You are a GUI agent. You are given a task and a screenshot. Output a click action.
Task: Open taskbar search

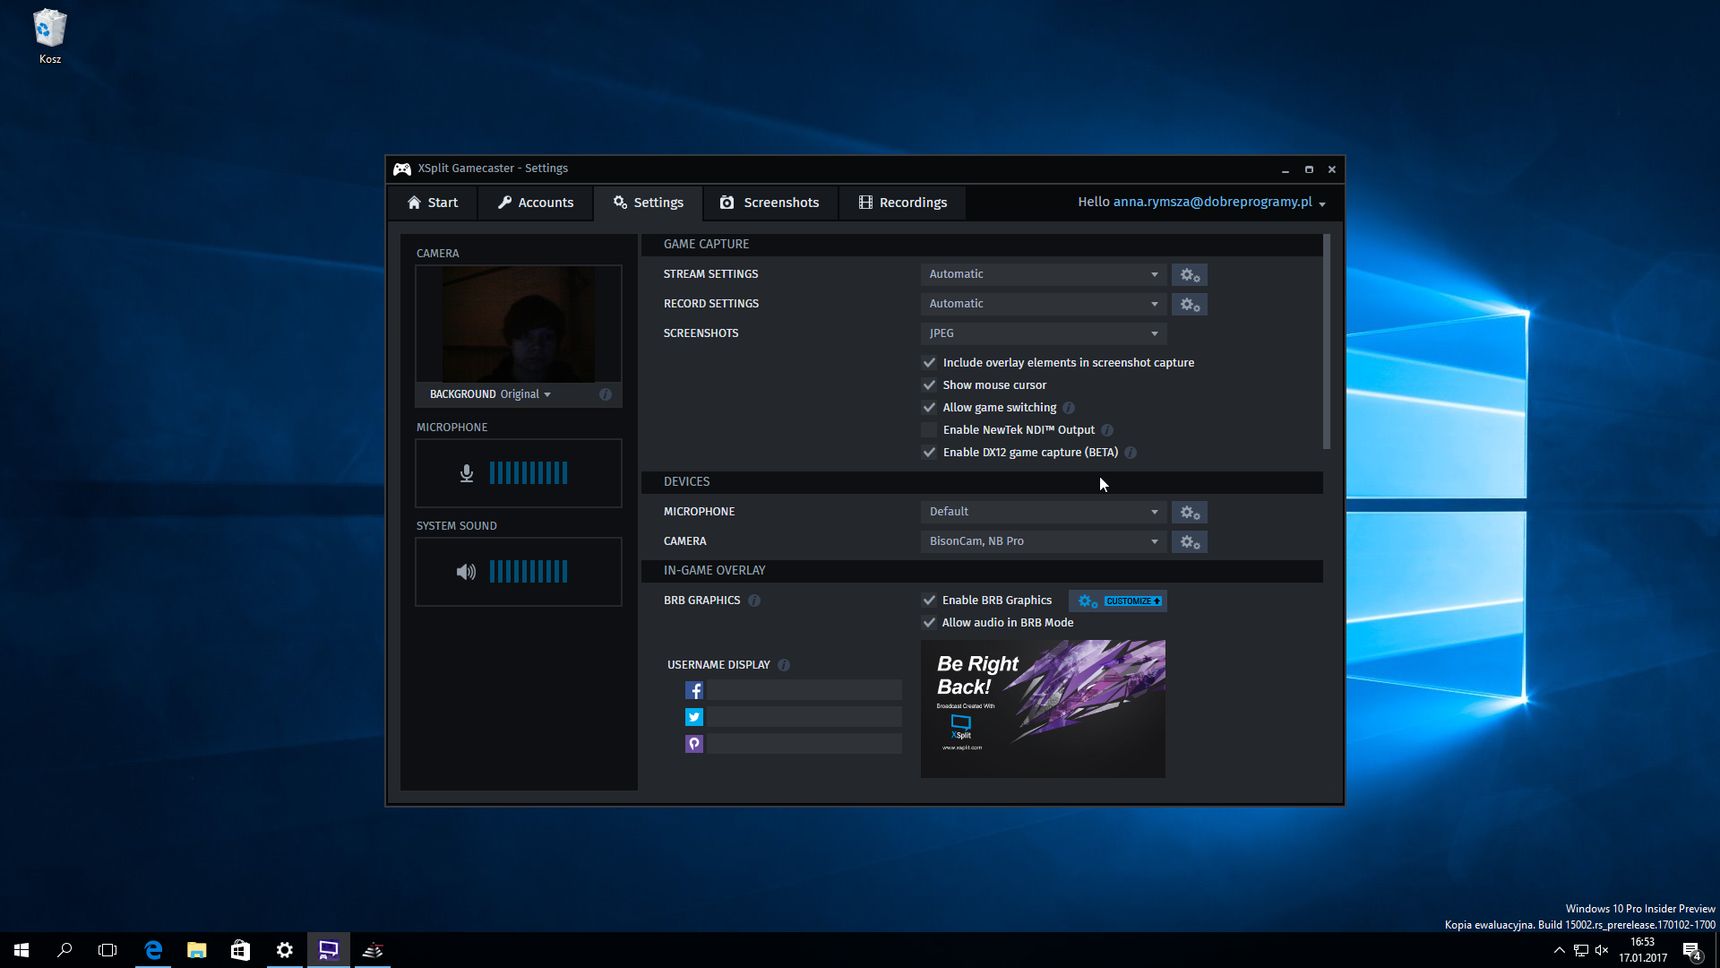pos(65,950)
